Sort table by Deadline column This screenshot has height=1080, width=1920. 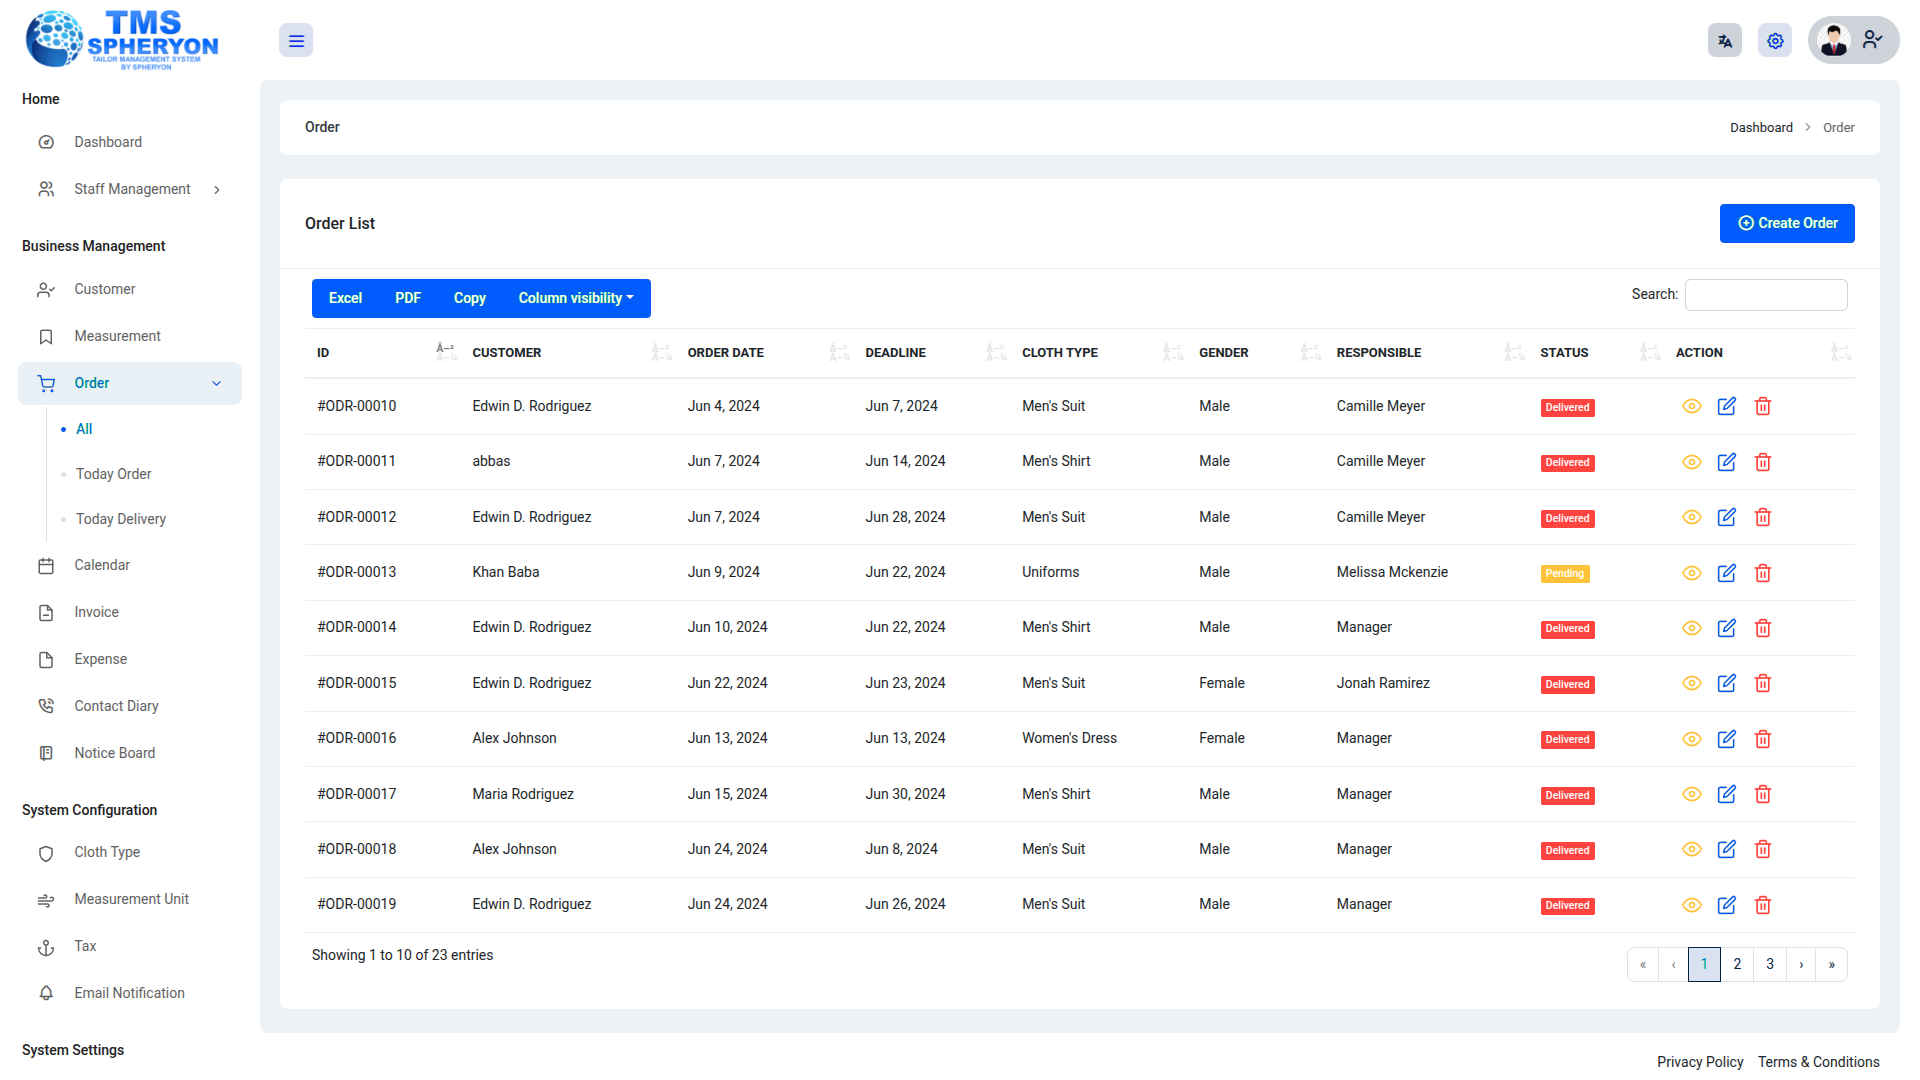pos(932,353)
